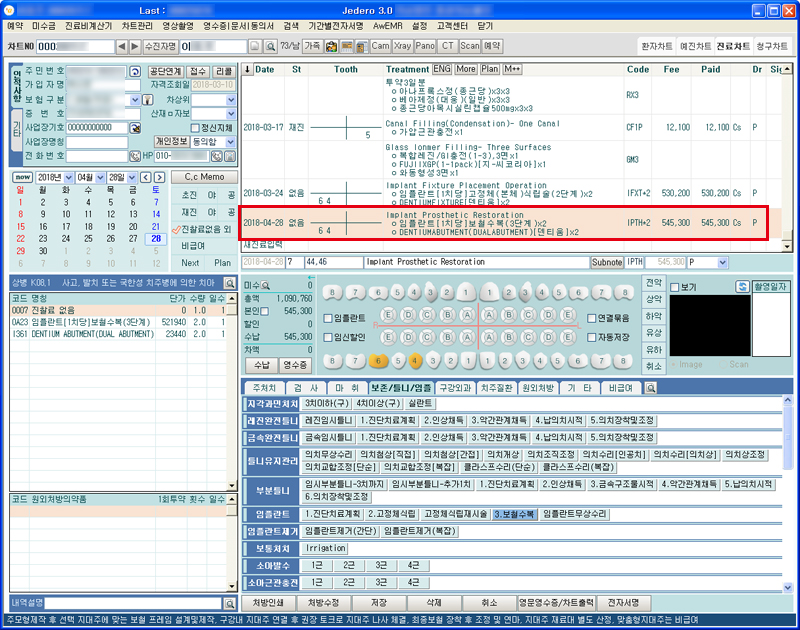Click refresh icon above image preview
This screenshot has width=800, height=630.
tap(743, 287)
